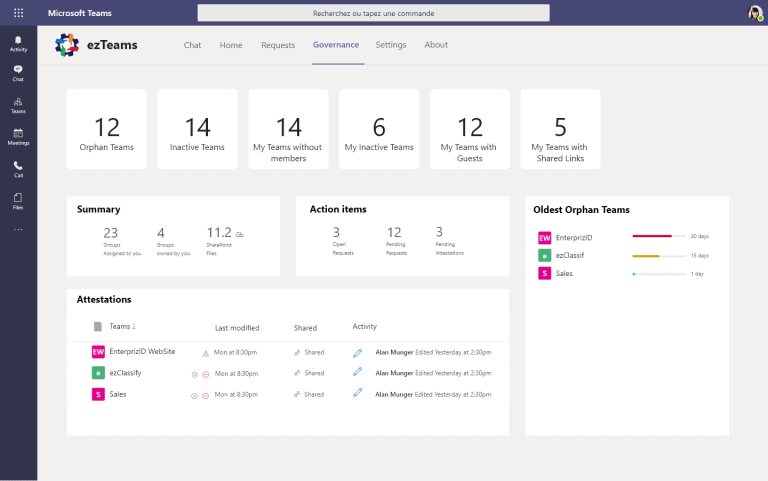Screen dimensions: 768x481
Task: Click the red minus icon in Sales row
Action: (206, 396)
